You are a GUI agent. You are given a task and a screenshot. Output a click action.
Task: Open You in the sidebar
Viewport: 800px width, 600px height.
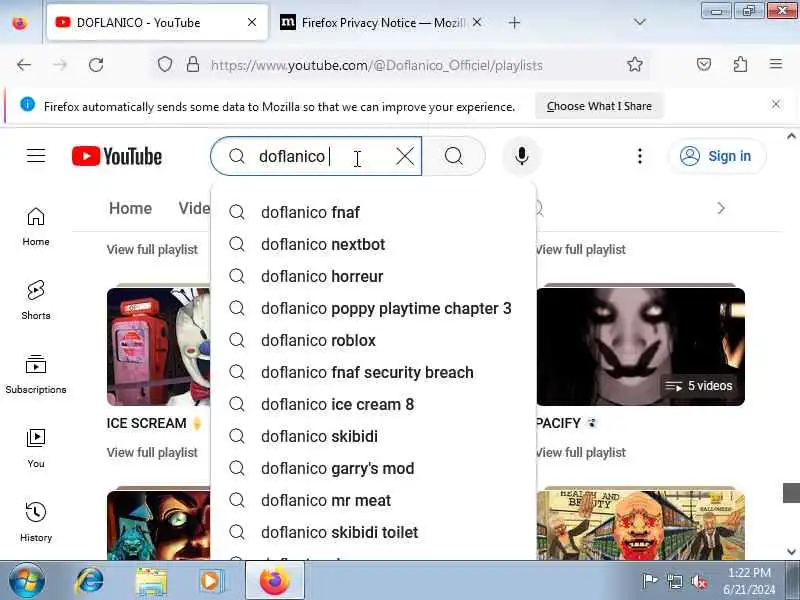[x=36, y=448]
